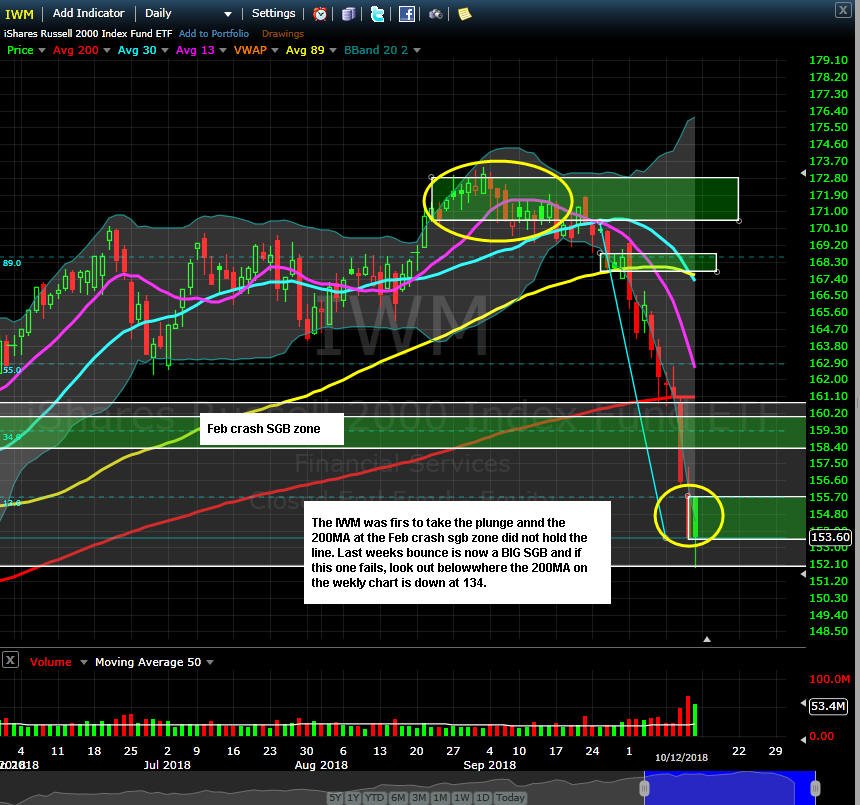Close the chart with top-right X
860x805 pixels.
coord(843,10)
